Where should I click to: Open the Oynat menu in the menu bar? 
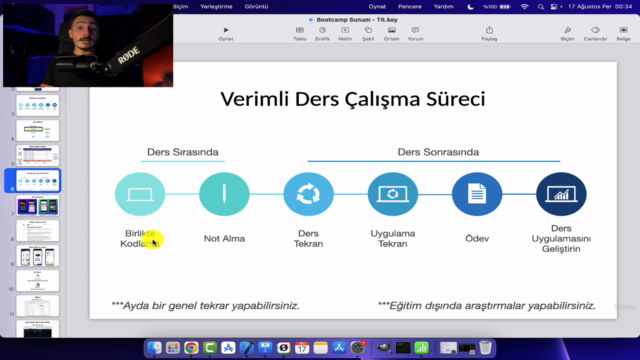coord(377,7)
